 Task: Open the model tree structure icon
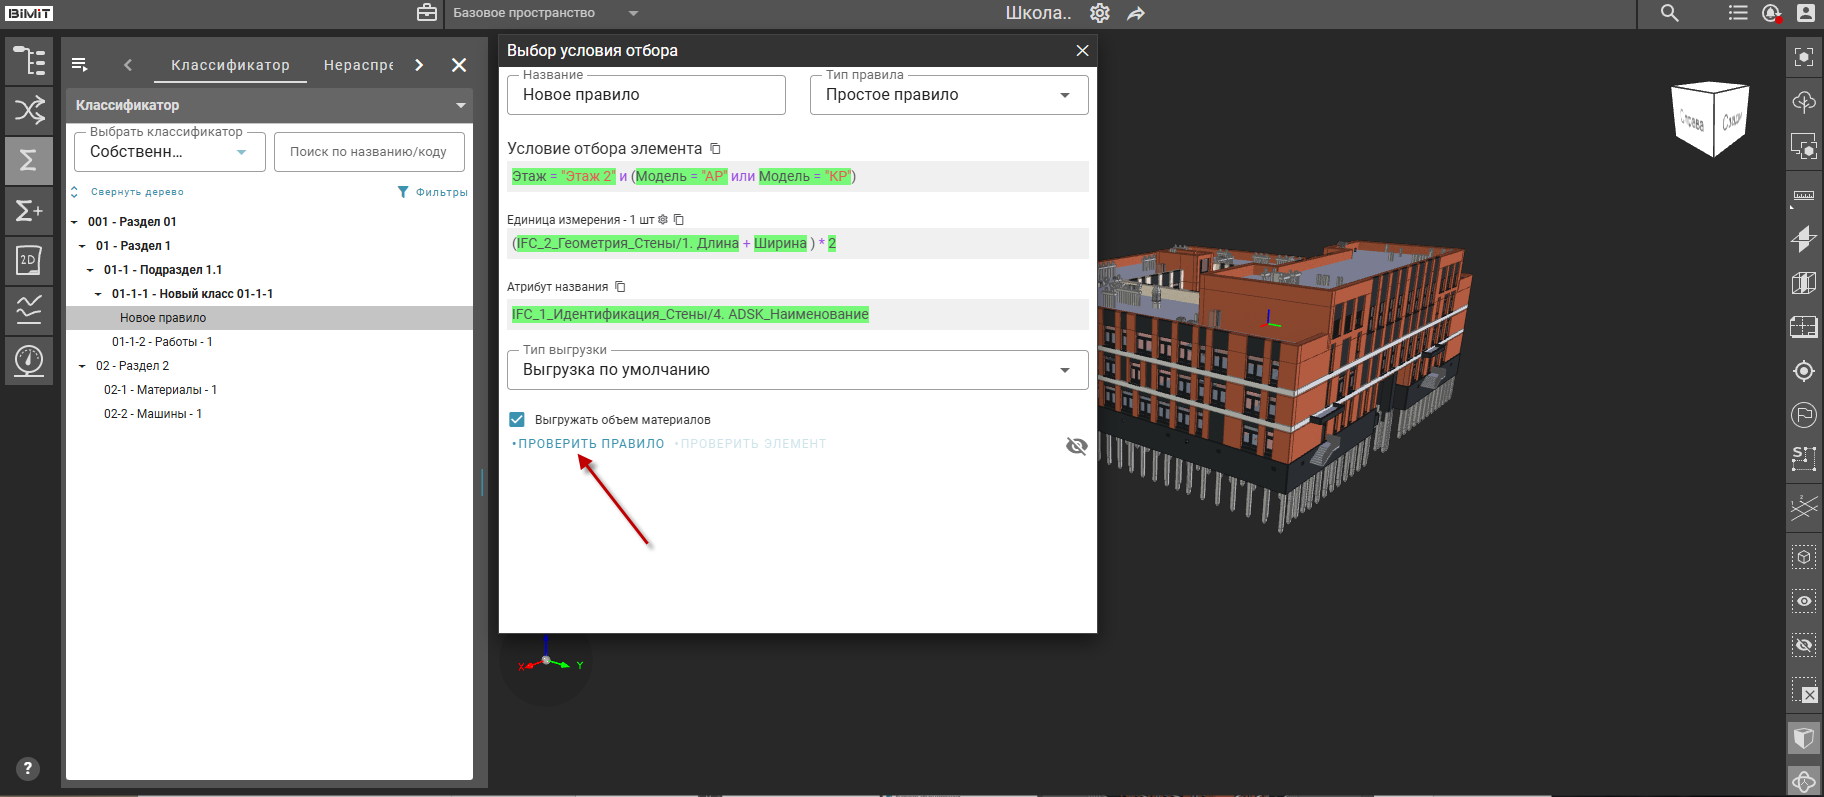tap(29, 61)
